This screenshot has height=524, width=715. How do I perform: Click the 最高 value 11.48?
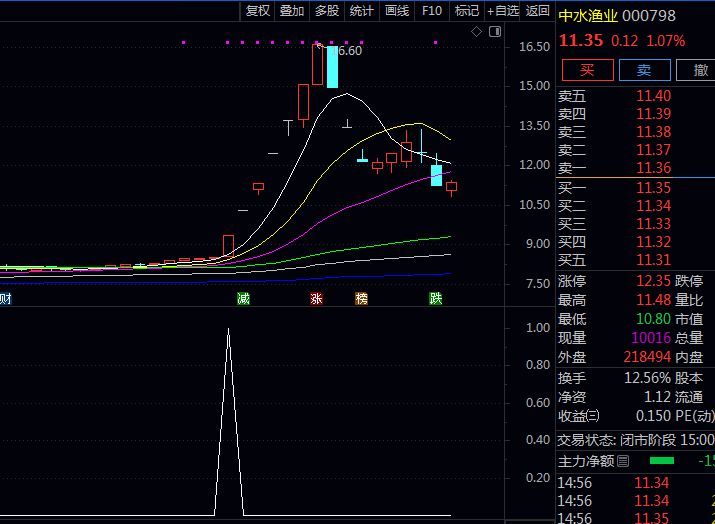point(653,300)
